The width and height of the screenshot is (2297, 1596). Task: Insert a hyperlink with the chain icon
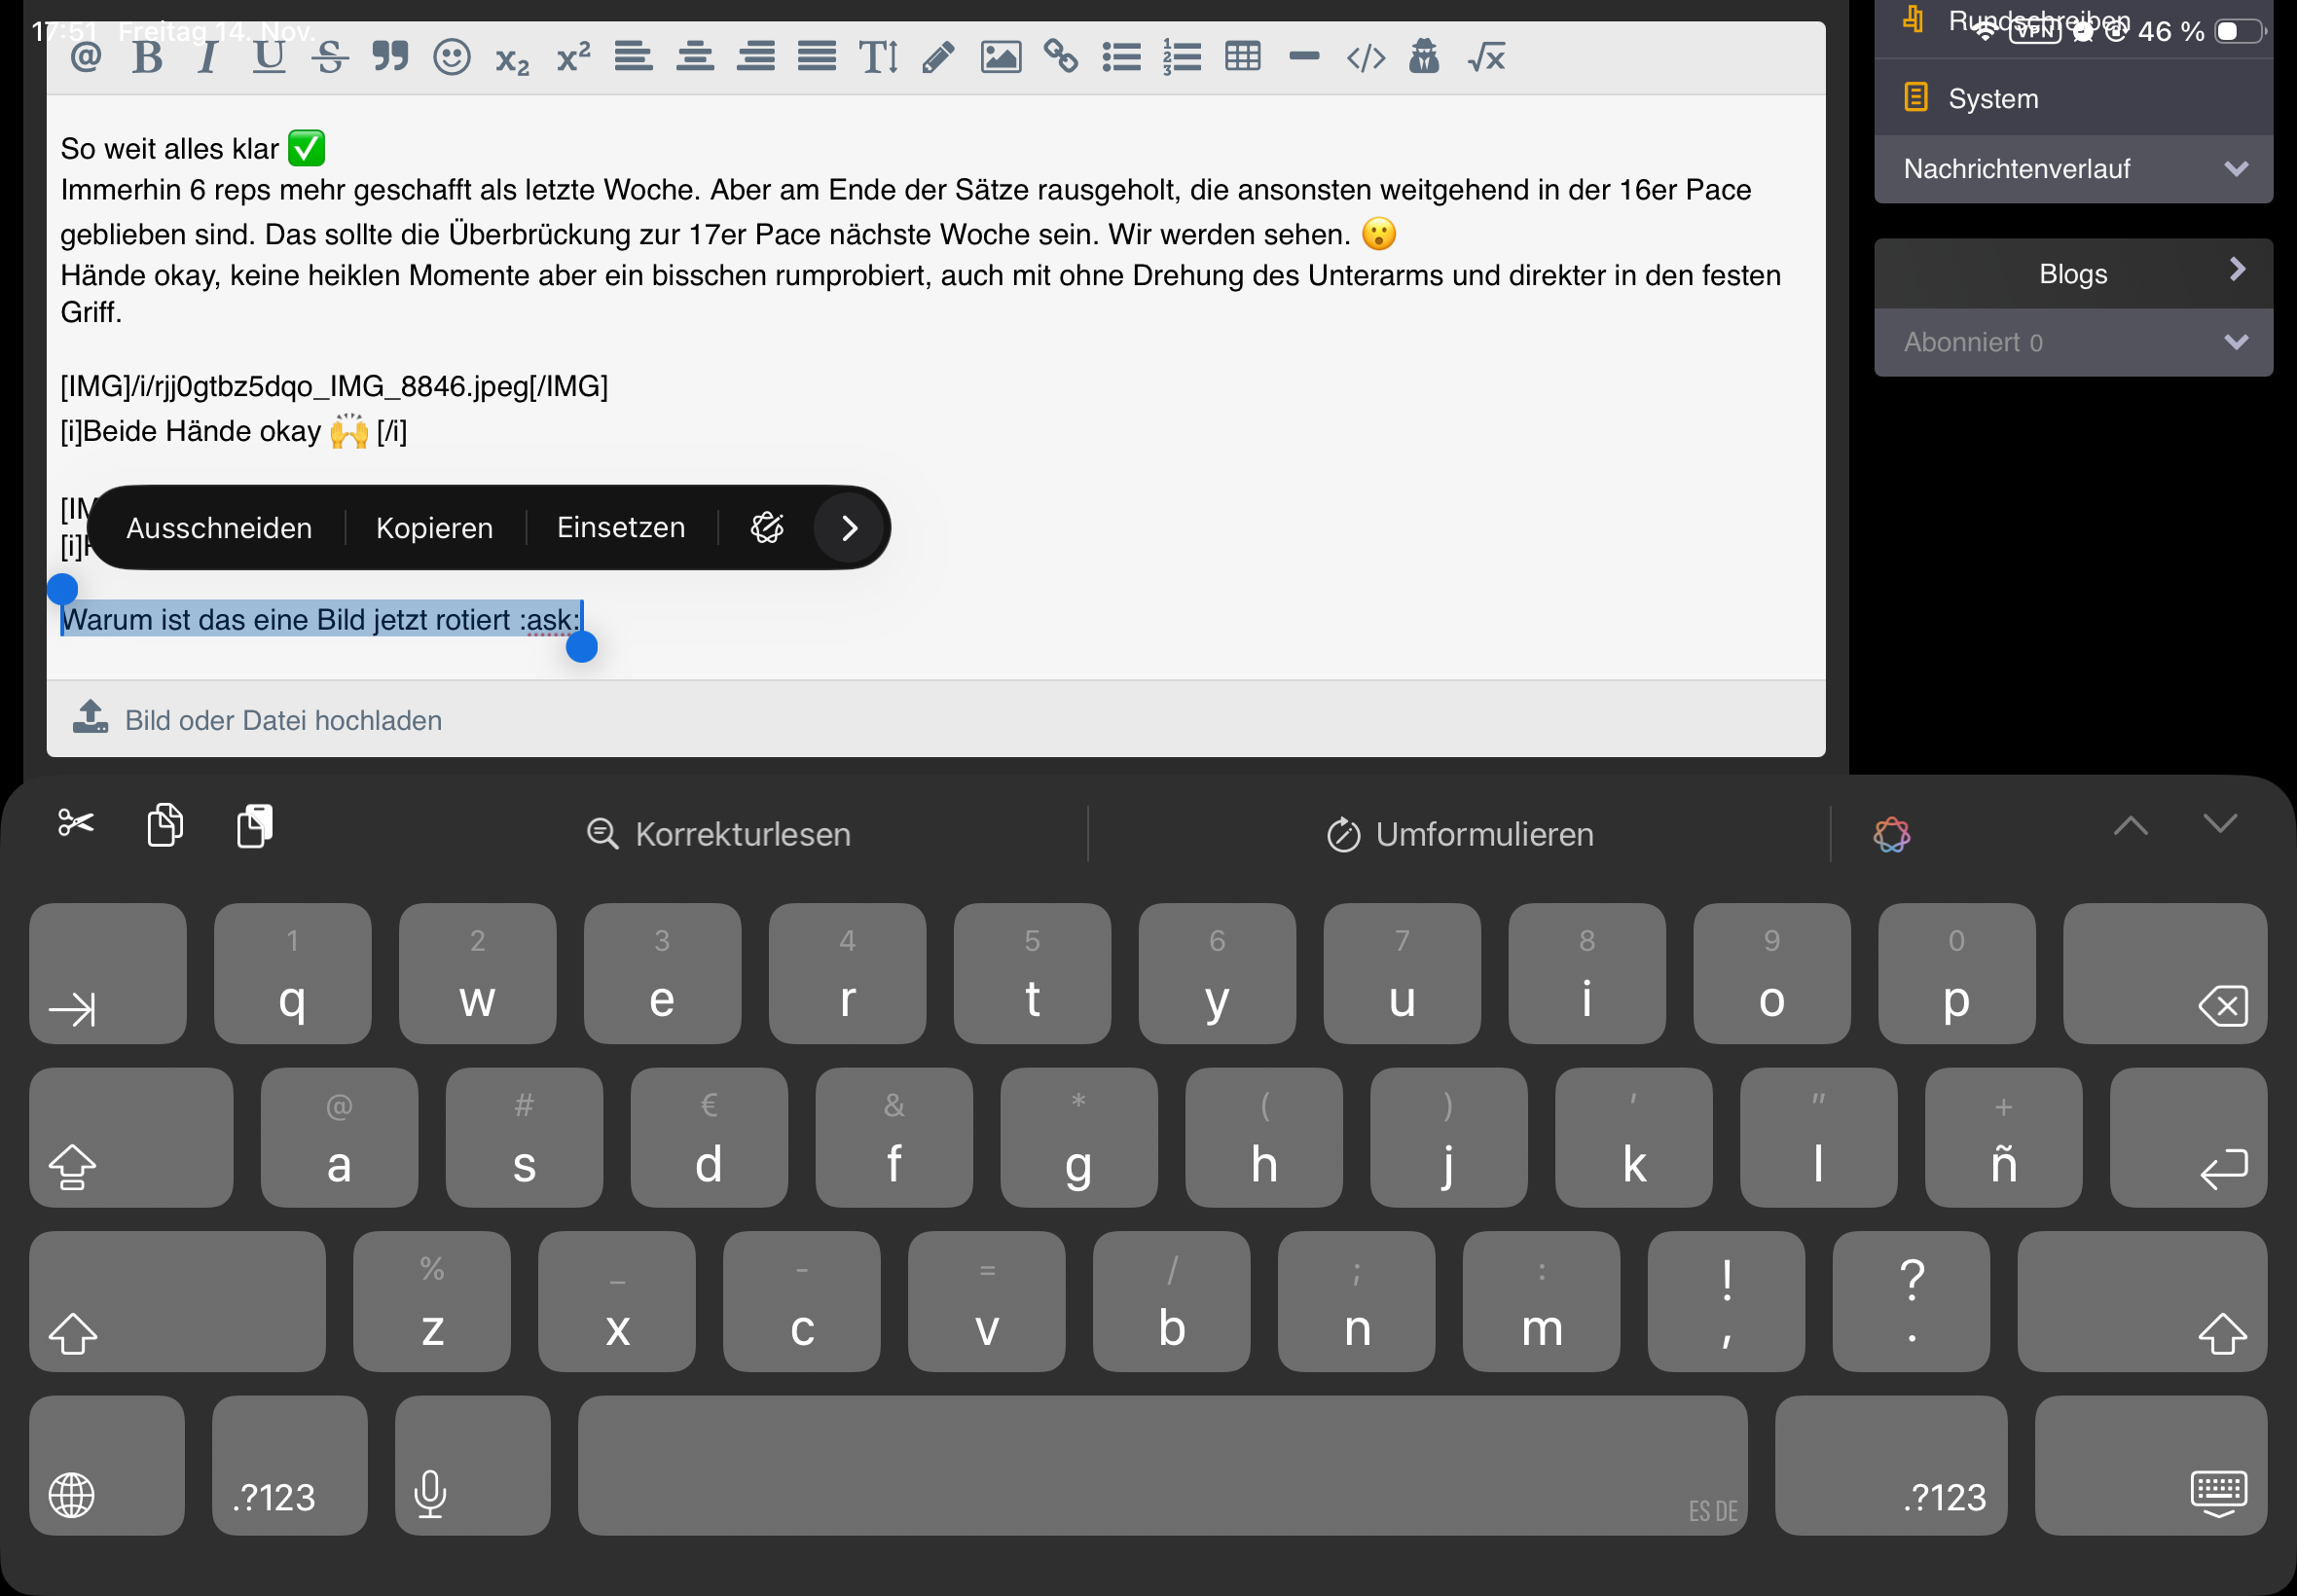pos(1061,57)
